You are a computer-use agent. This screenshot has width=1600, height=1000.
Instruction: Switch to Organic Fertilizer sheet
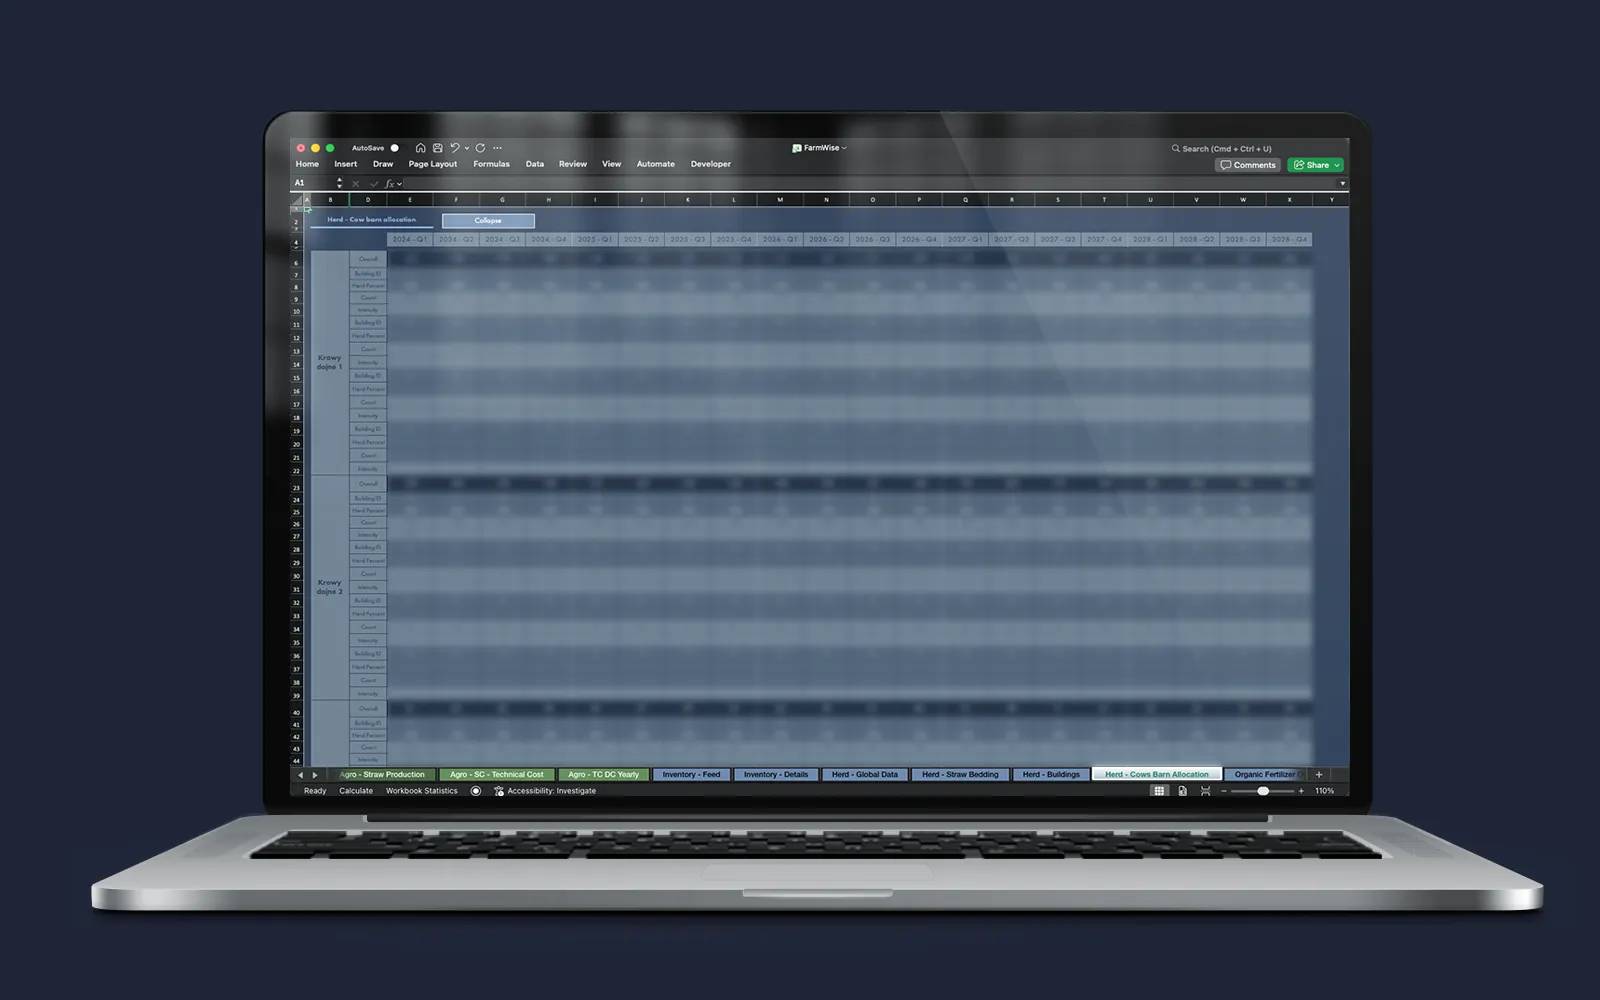1266,775
